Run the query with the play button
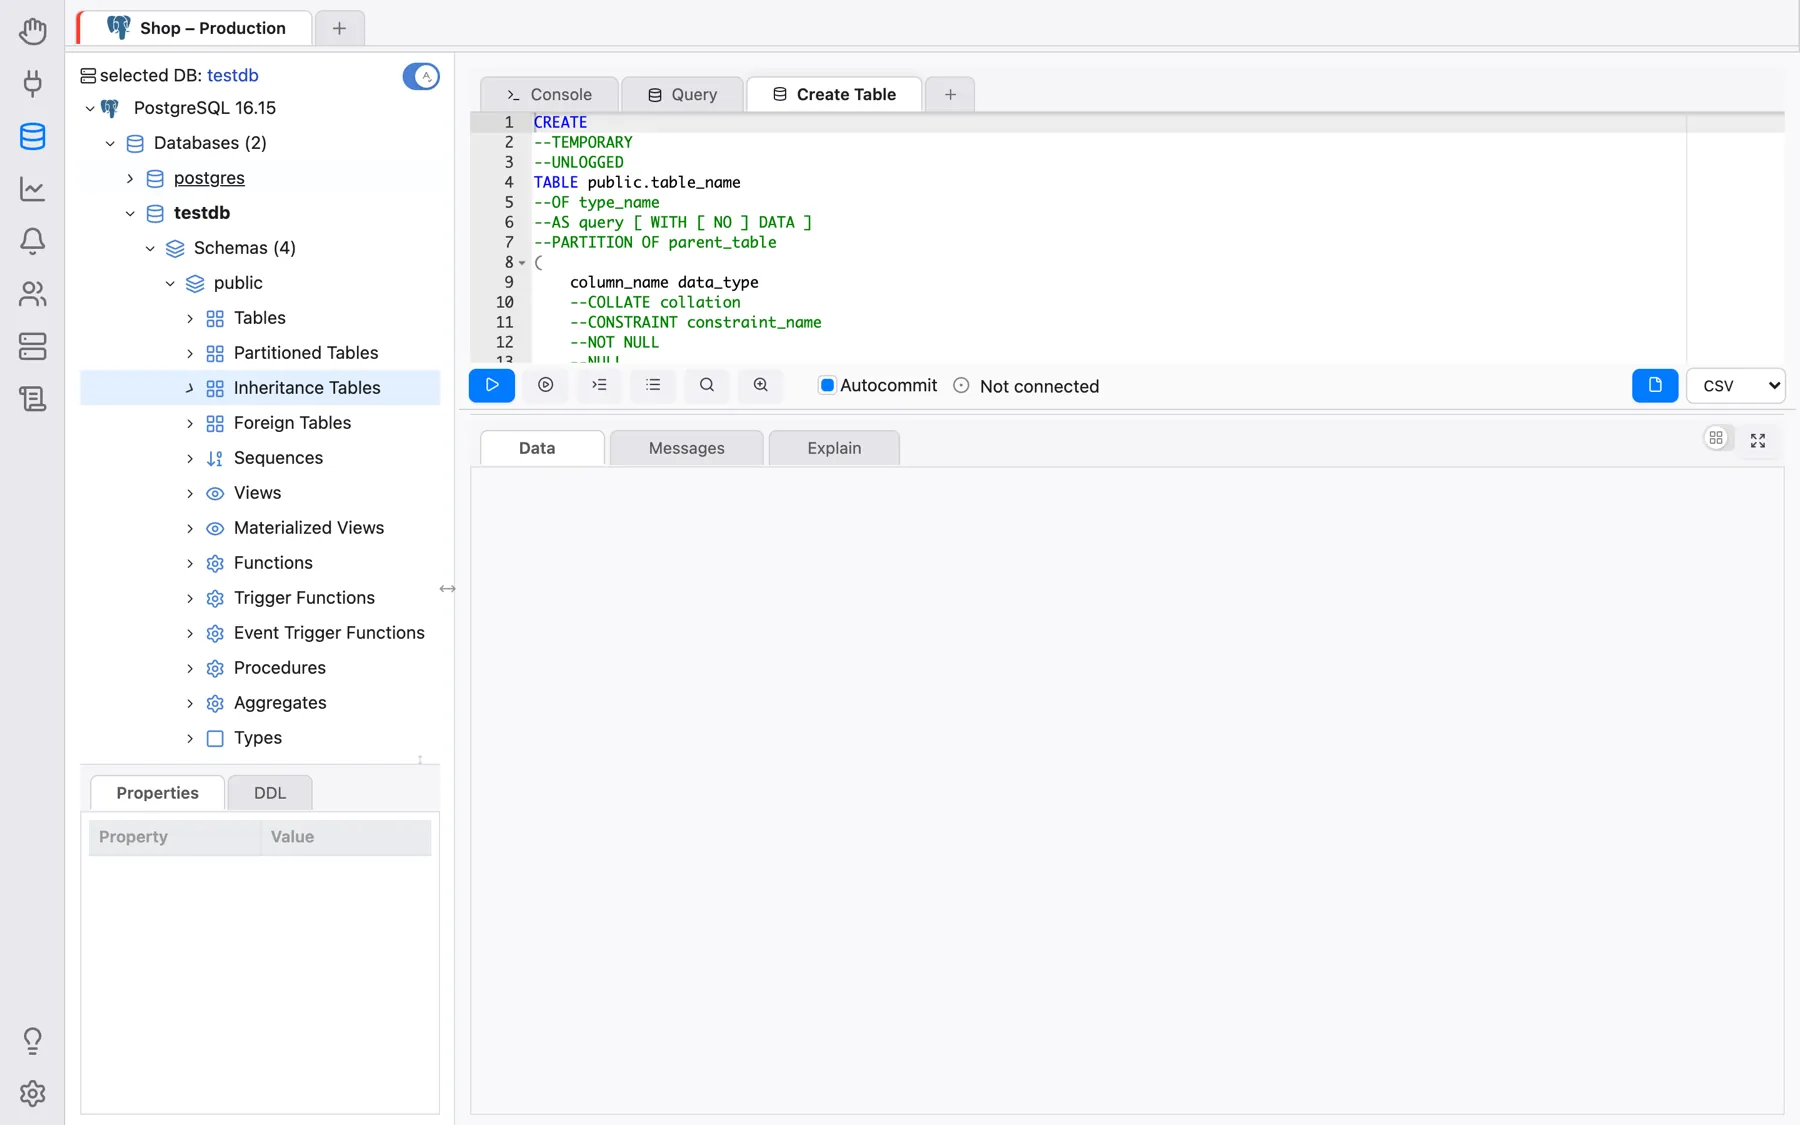 coord(492,385)
